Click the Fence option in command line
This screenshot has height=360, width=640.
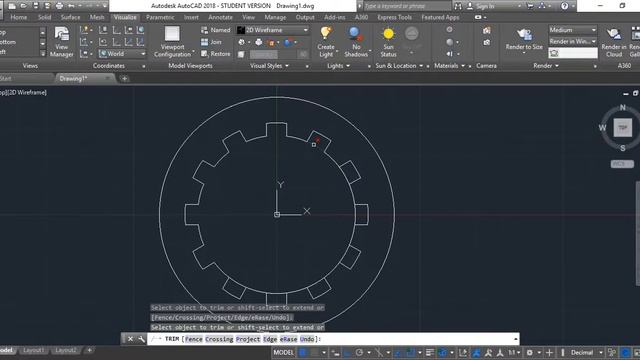click(x=193, y=339)
